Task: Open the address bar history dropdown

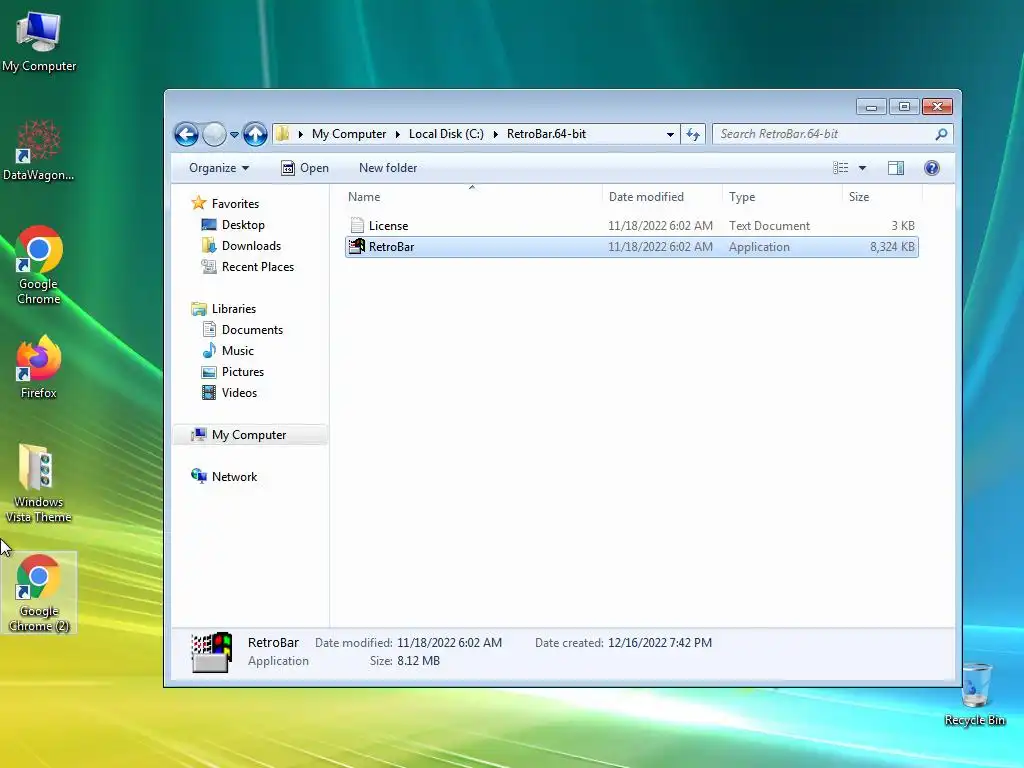Action: coord(670,135)
